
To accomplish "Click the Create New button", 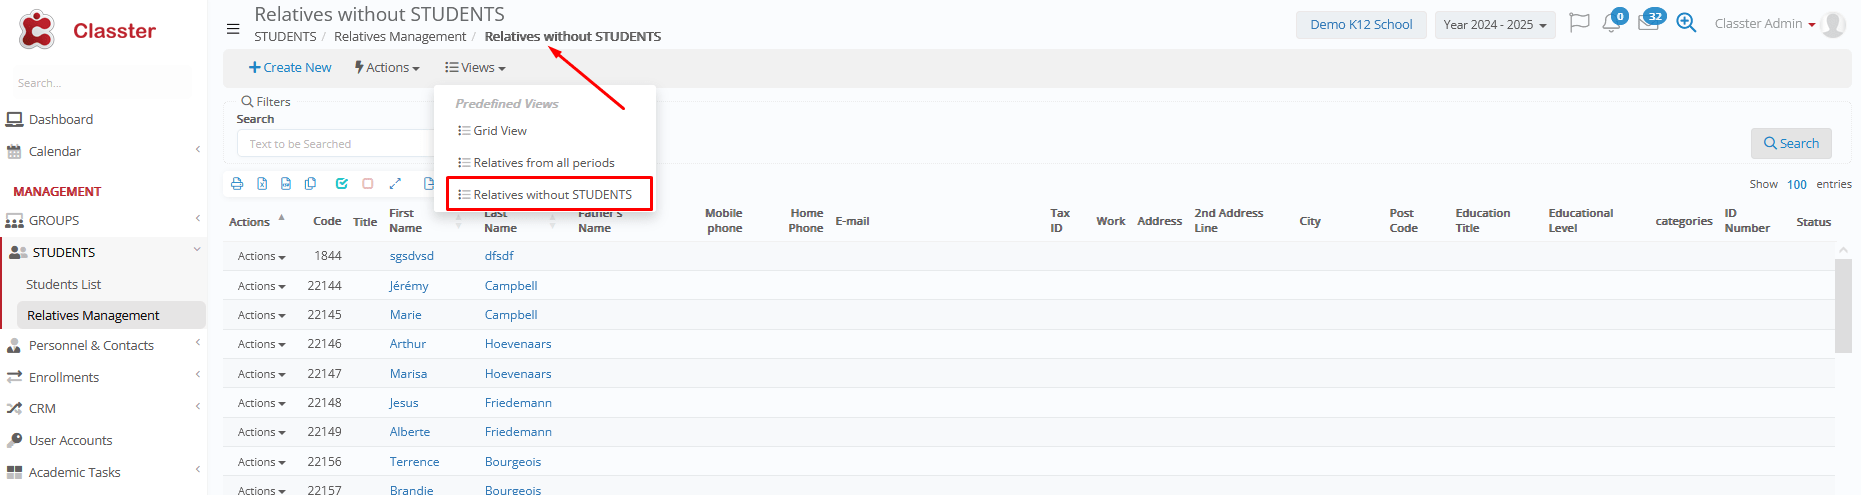I will [x=290, y=68].
